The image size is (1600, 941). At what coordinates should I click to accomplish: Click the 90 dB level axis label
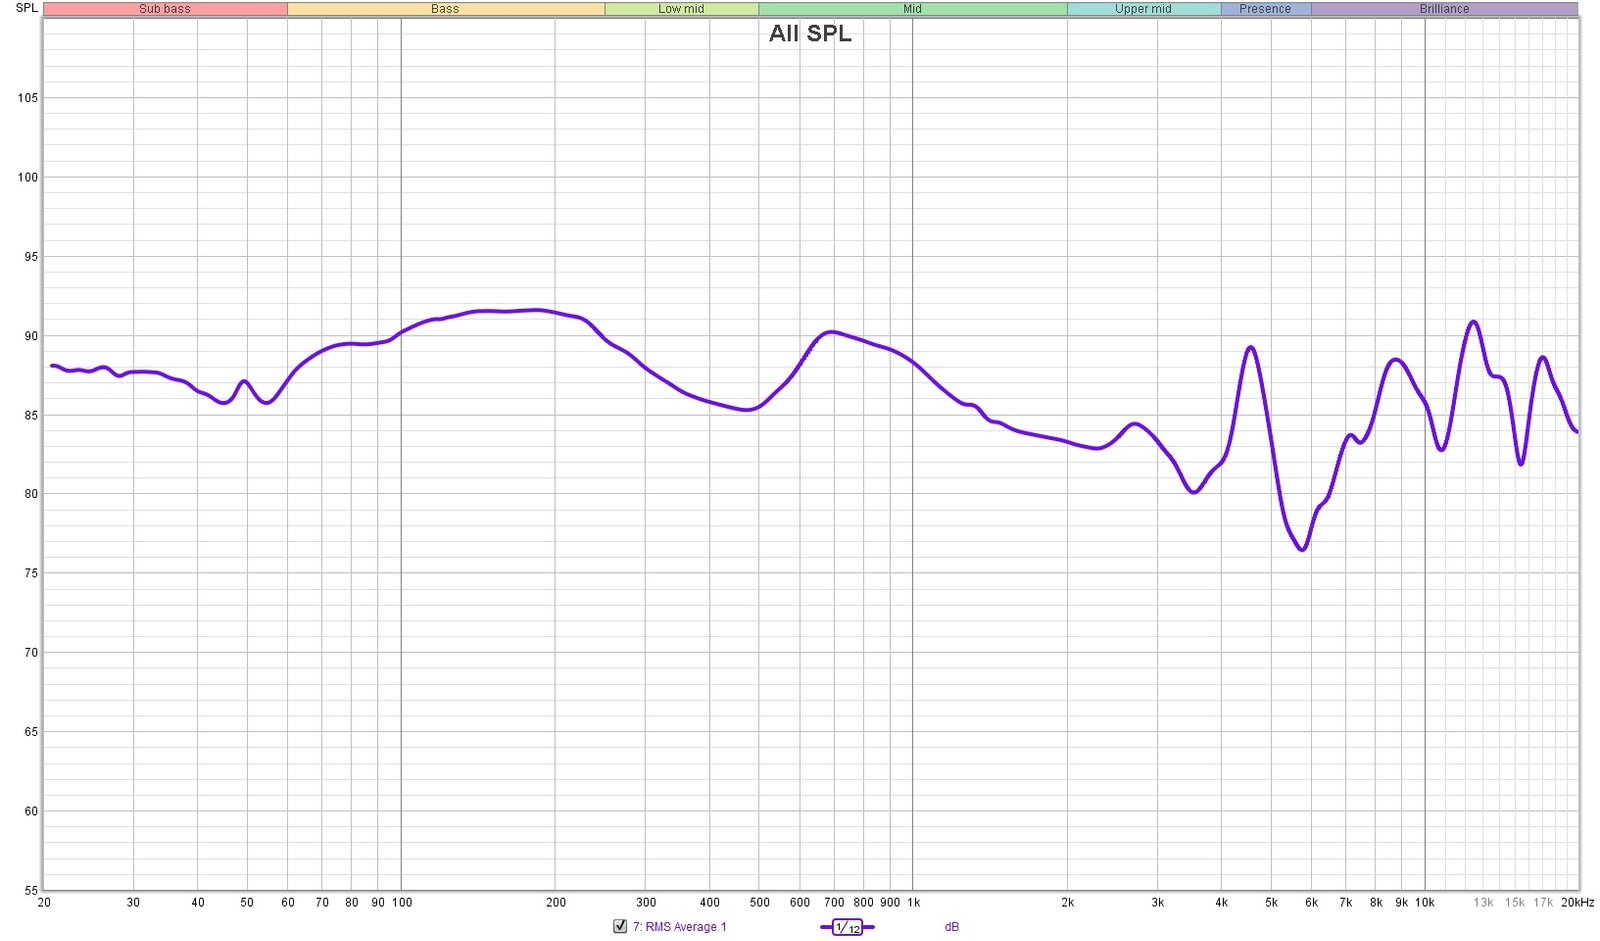(31, 336)
